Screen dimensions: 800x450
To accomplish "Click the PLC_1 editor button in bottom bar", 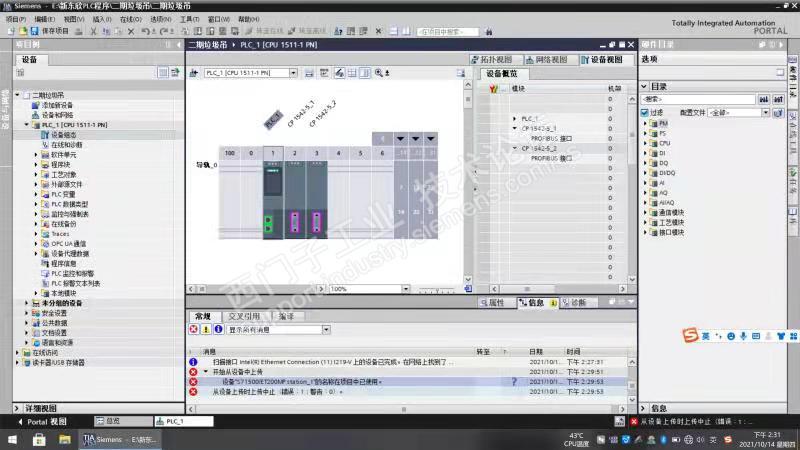I will (184, 421).
